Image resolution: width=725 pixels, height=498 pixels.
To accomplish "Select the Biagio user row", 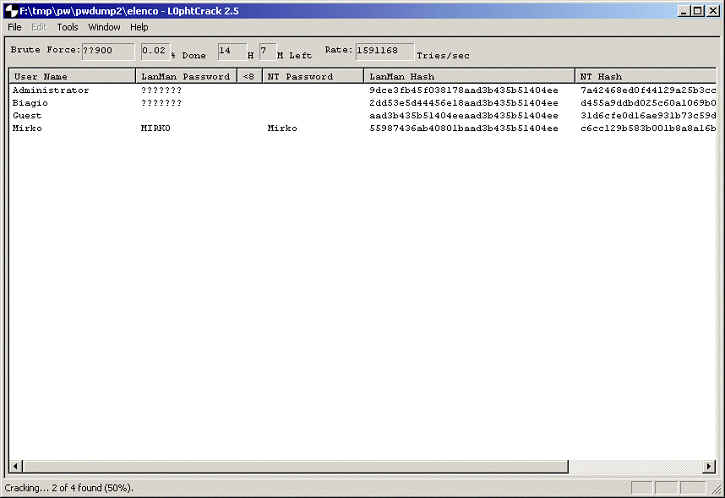I will (362, 103).
